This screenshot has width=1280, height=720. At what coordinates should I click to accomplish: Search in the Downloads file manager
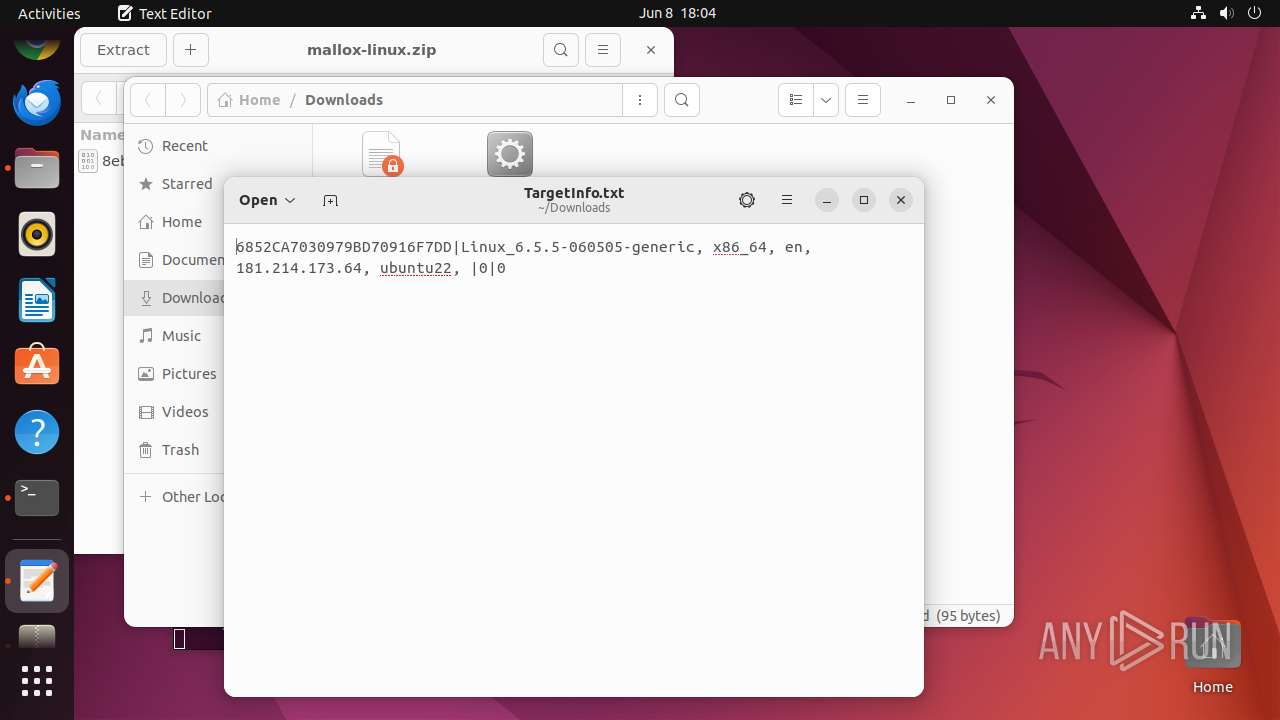click(x=682, y=100)
